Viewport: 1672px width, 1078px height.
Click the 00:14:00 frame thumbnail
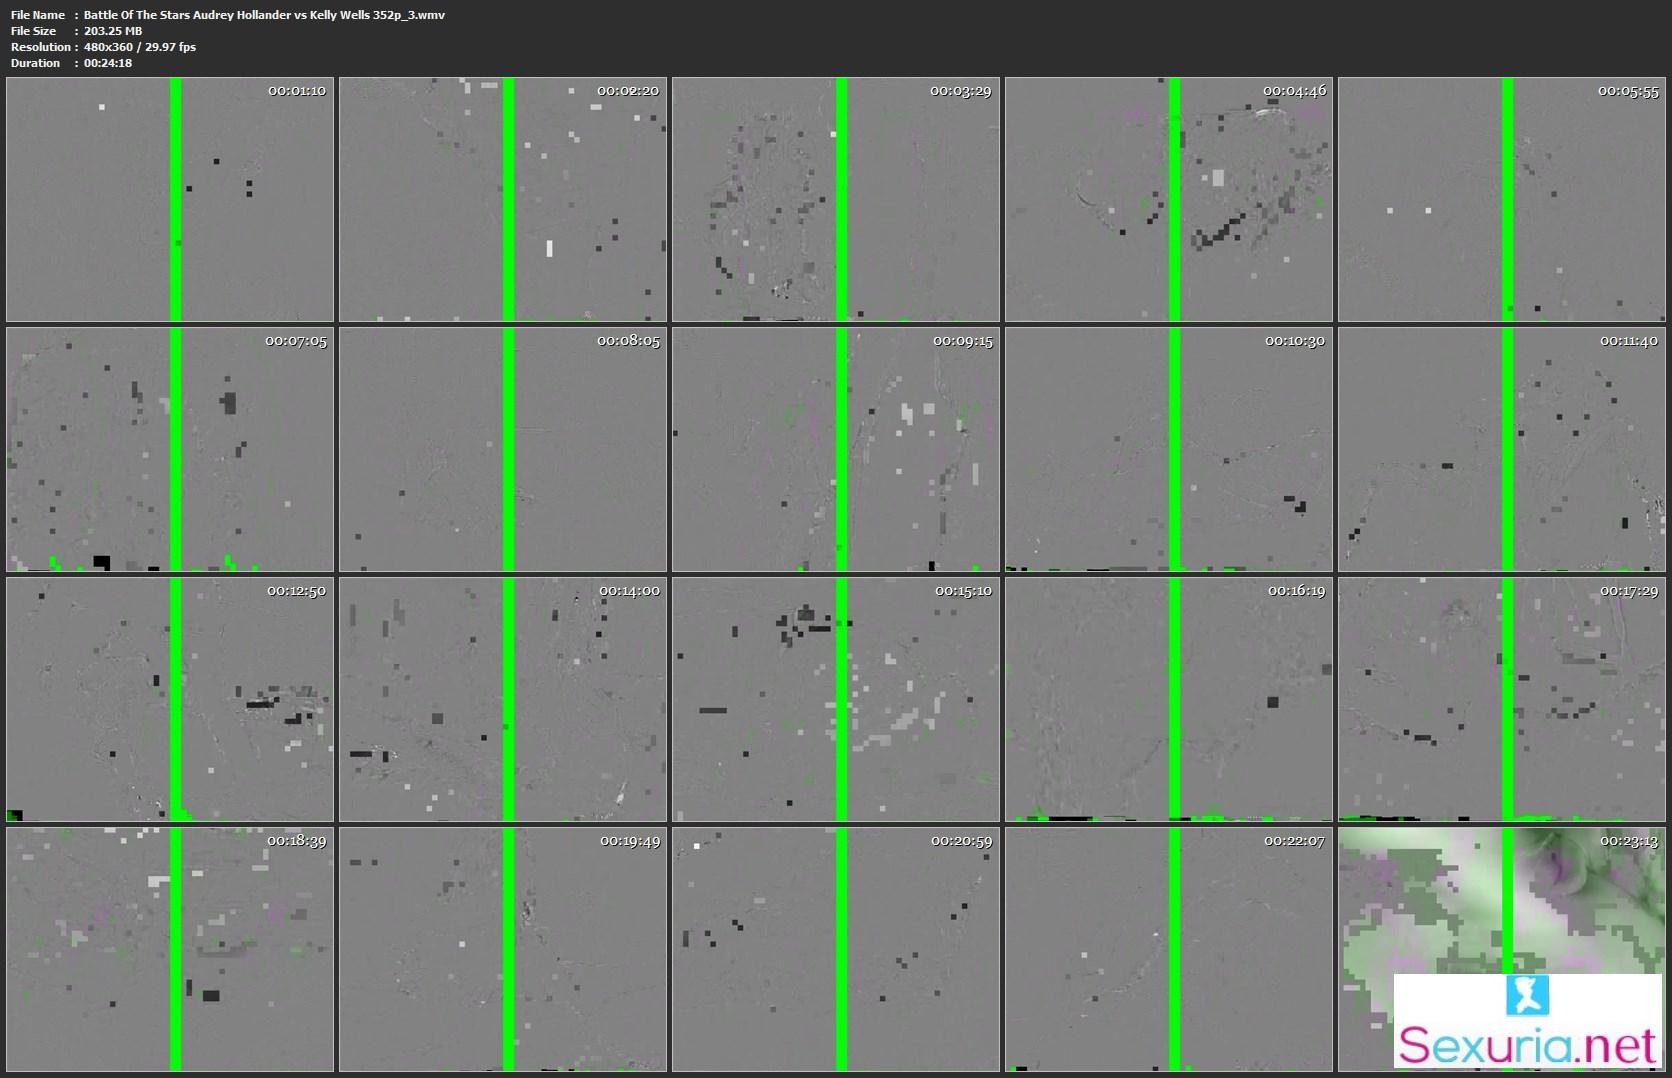[x=503, y=699]
